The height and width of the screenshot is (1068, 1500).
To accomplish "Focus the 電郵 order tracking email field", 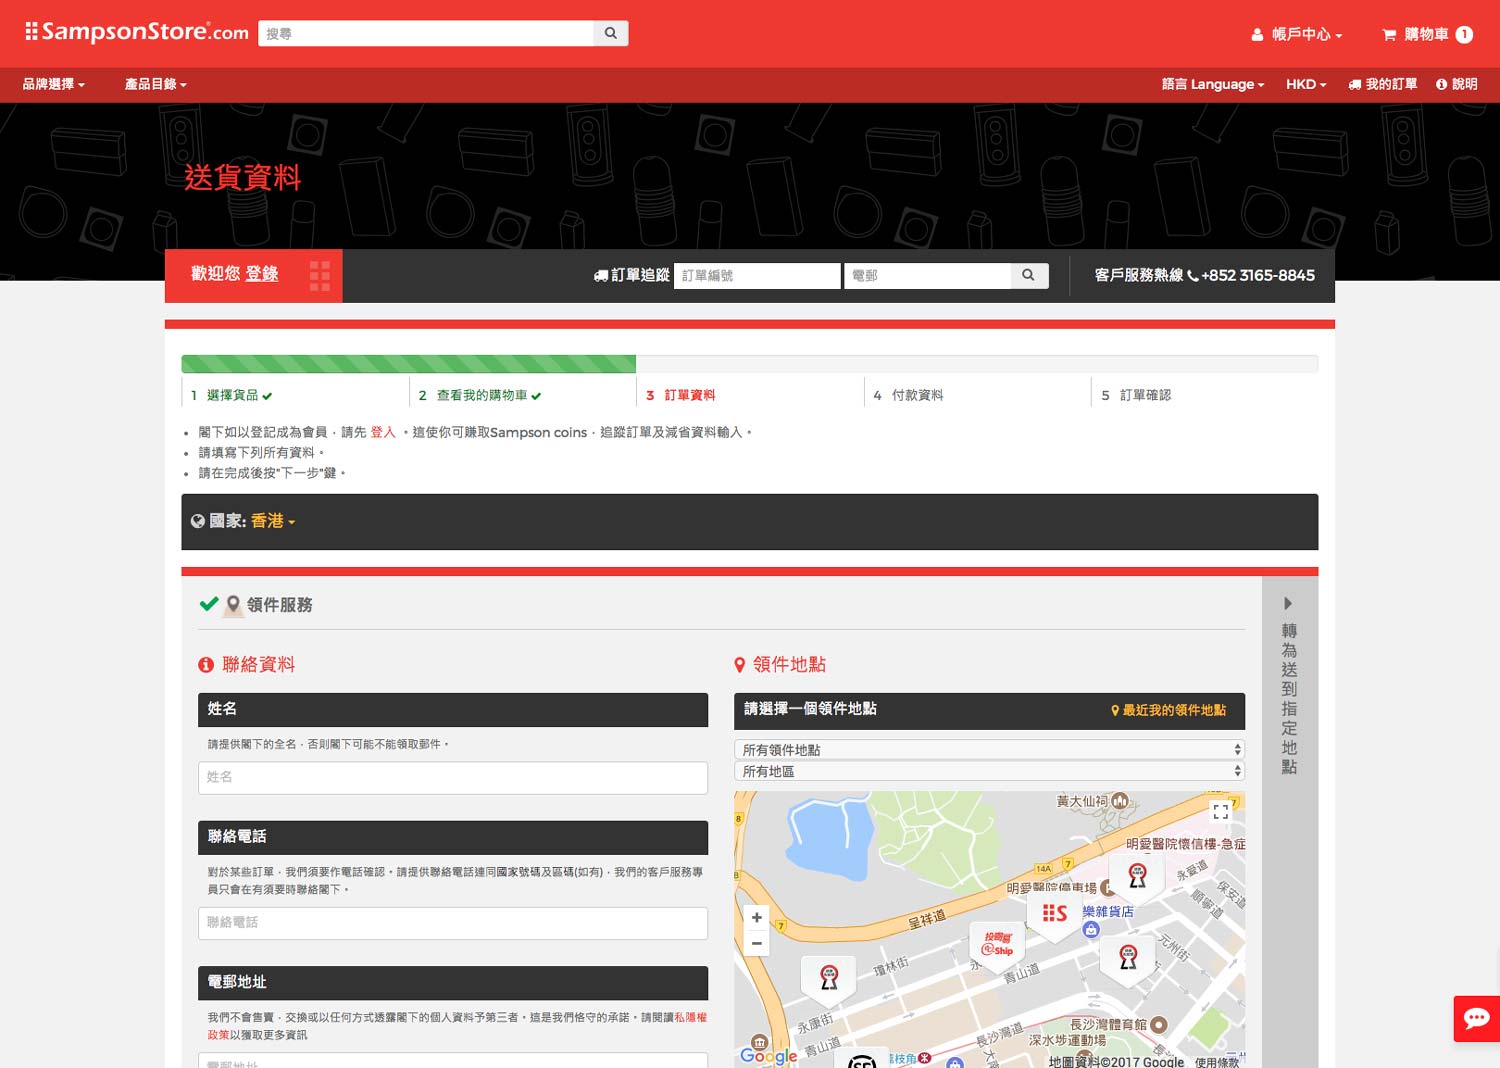I will pyautogui.click(x=927, y=276).
